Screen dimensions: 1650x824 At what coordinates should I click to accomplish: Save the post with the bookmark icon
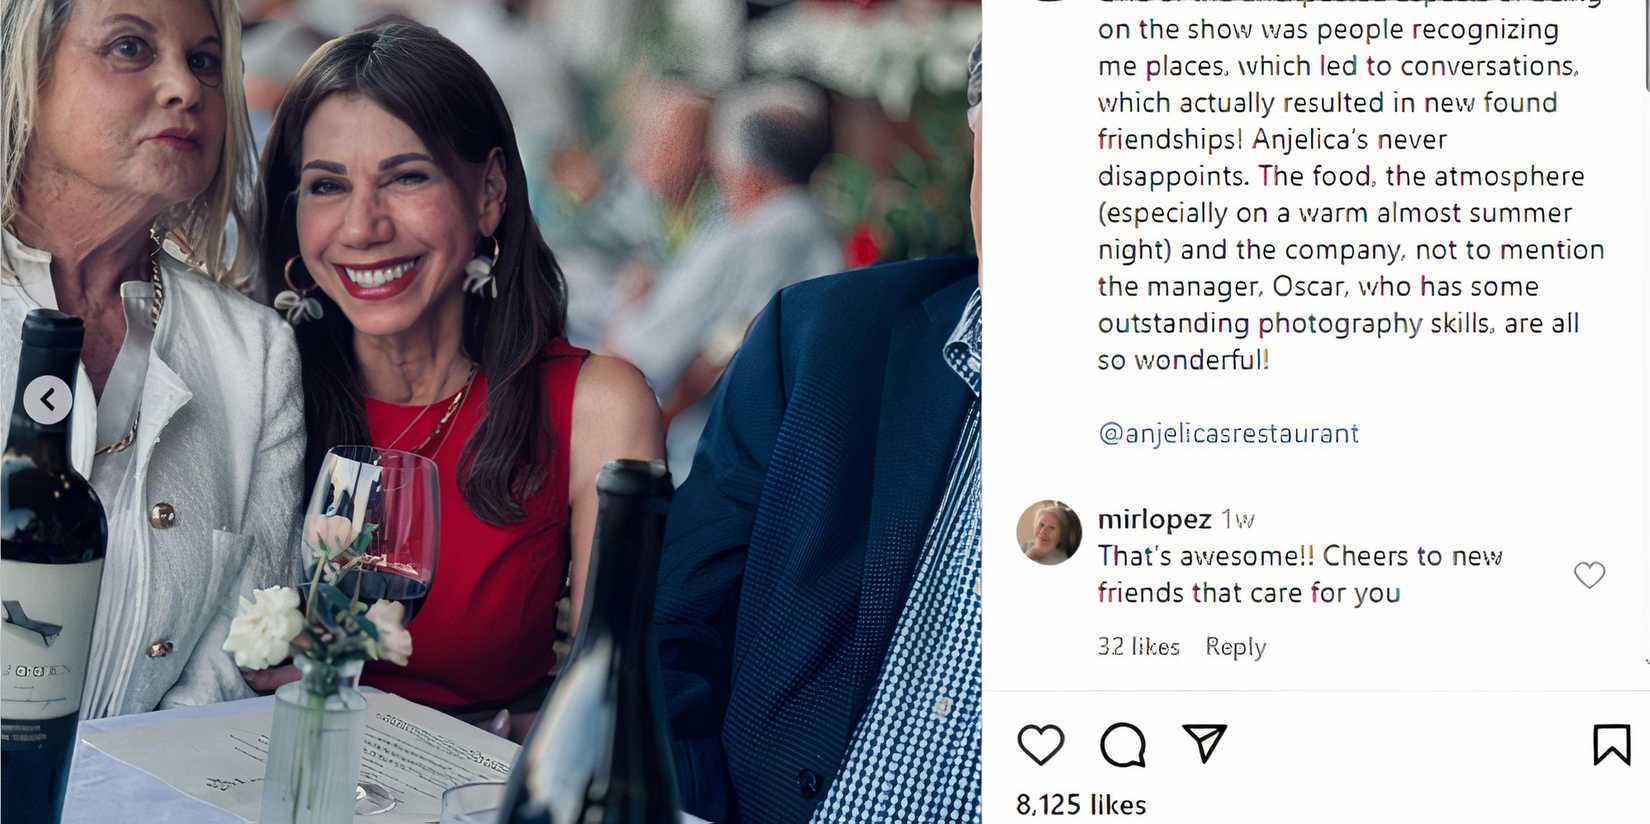click(x=1611, y=745)
